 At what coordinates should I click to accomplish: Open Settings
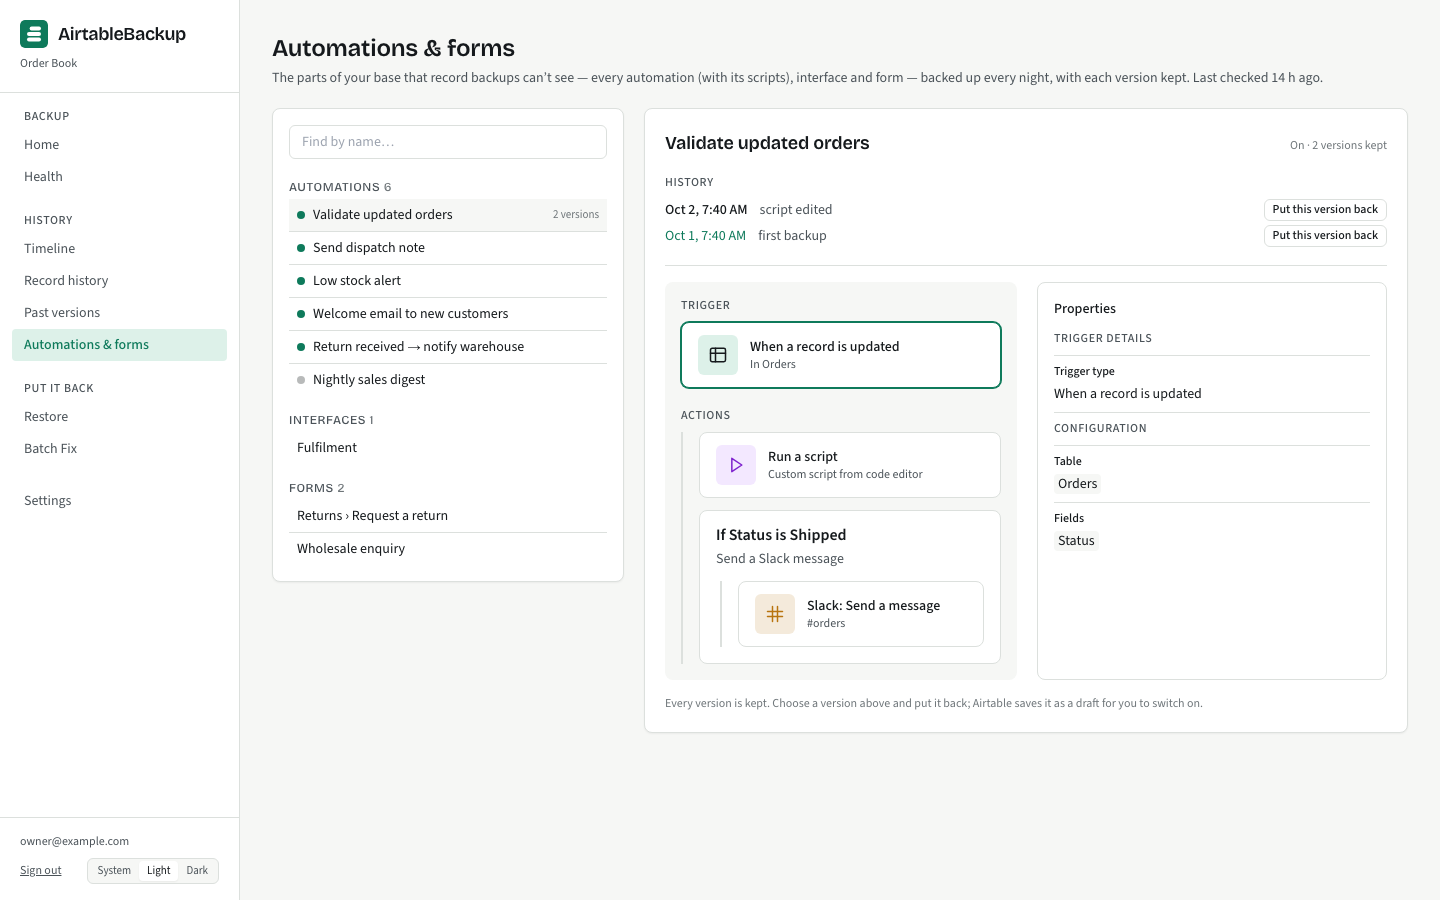point(119,501)
